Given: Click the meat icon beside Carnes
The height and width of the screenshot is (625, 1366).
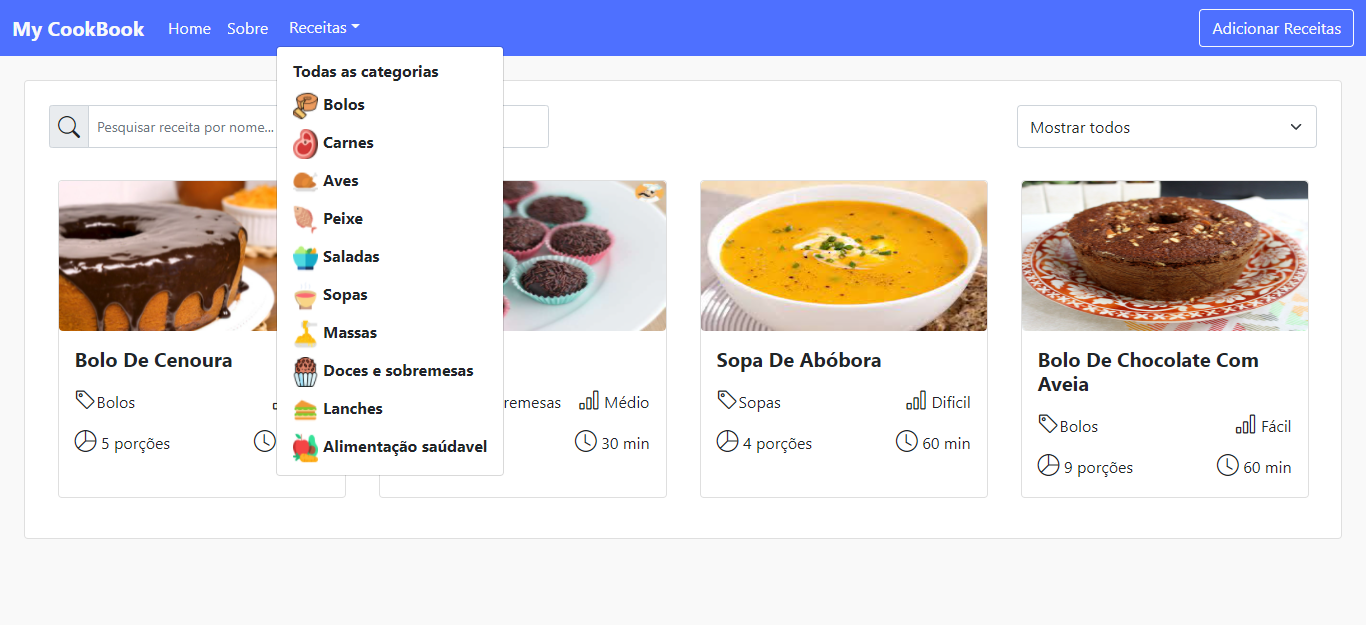Looking at the screenshot, I should coord(305,143).
